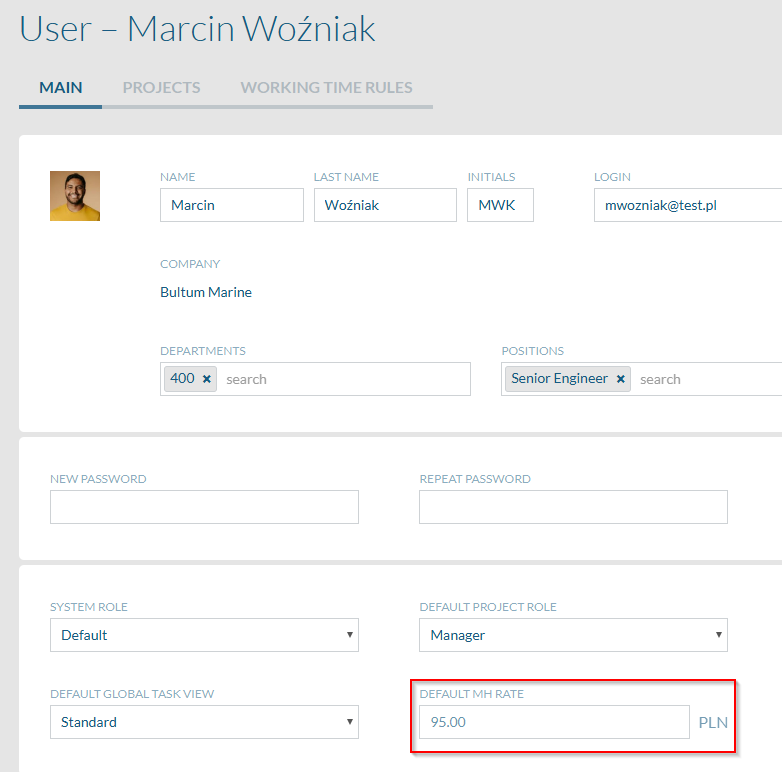The image size is (782, 772).
Task: Open the System Role dropdown
Action: (x=204, y=635)
